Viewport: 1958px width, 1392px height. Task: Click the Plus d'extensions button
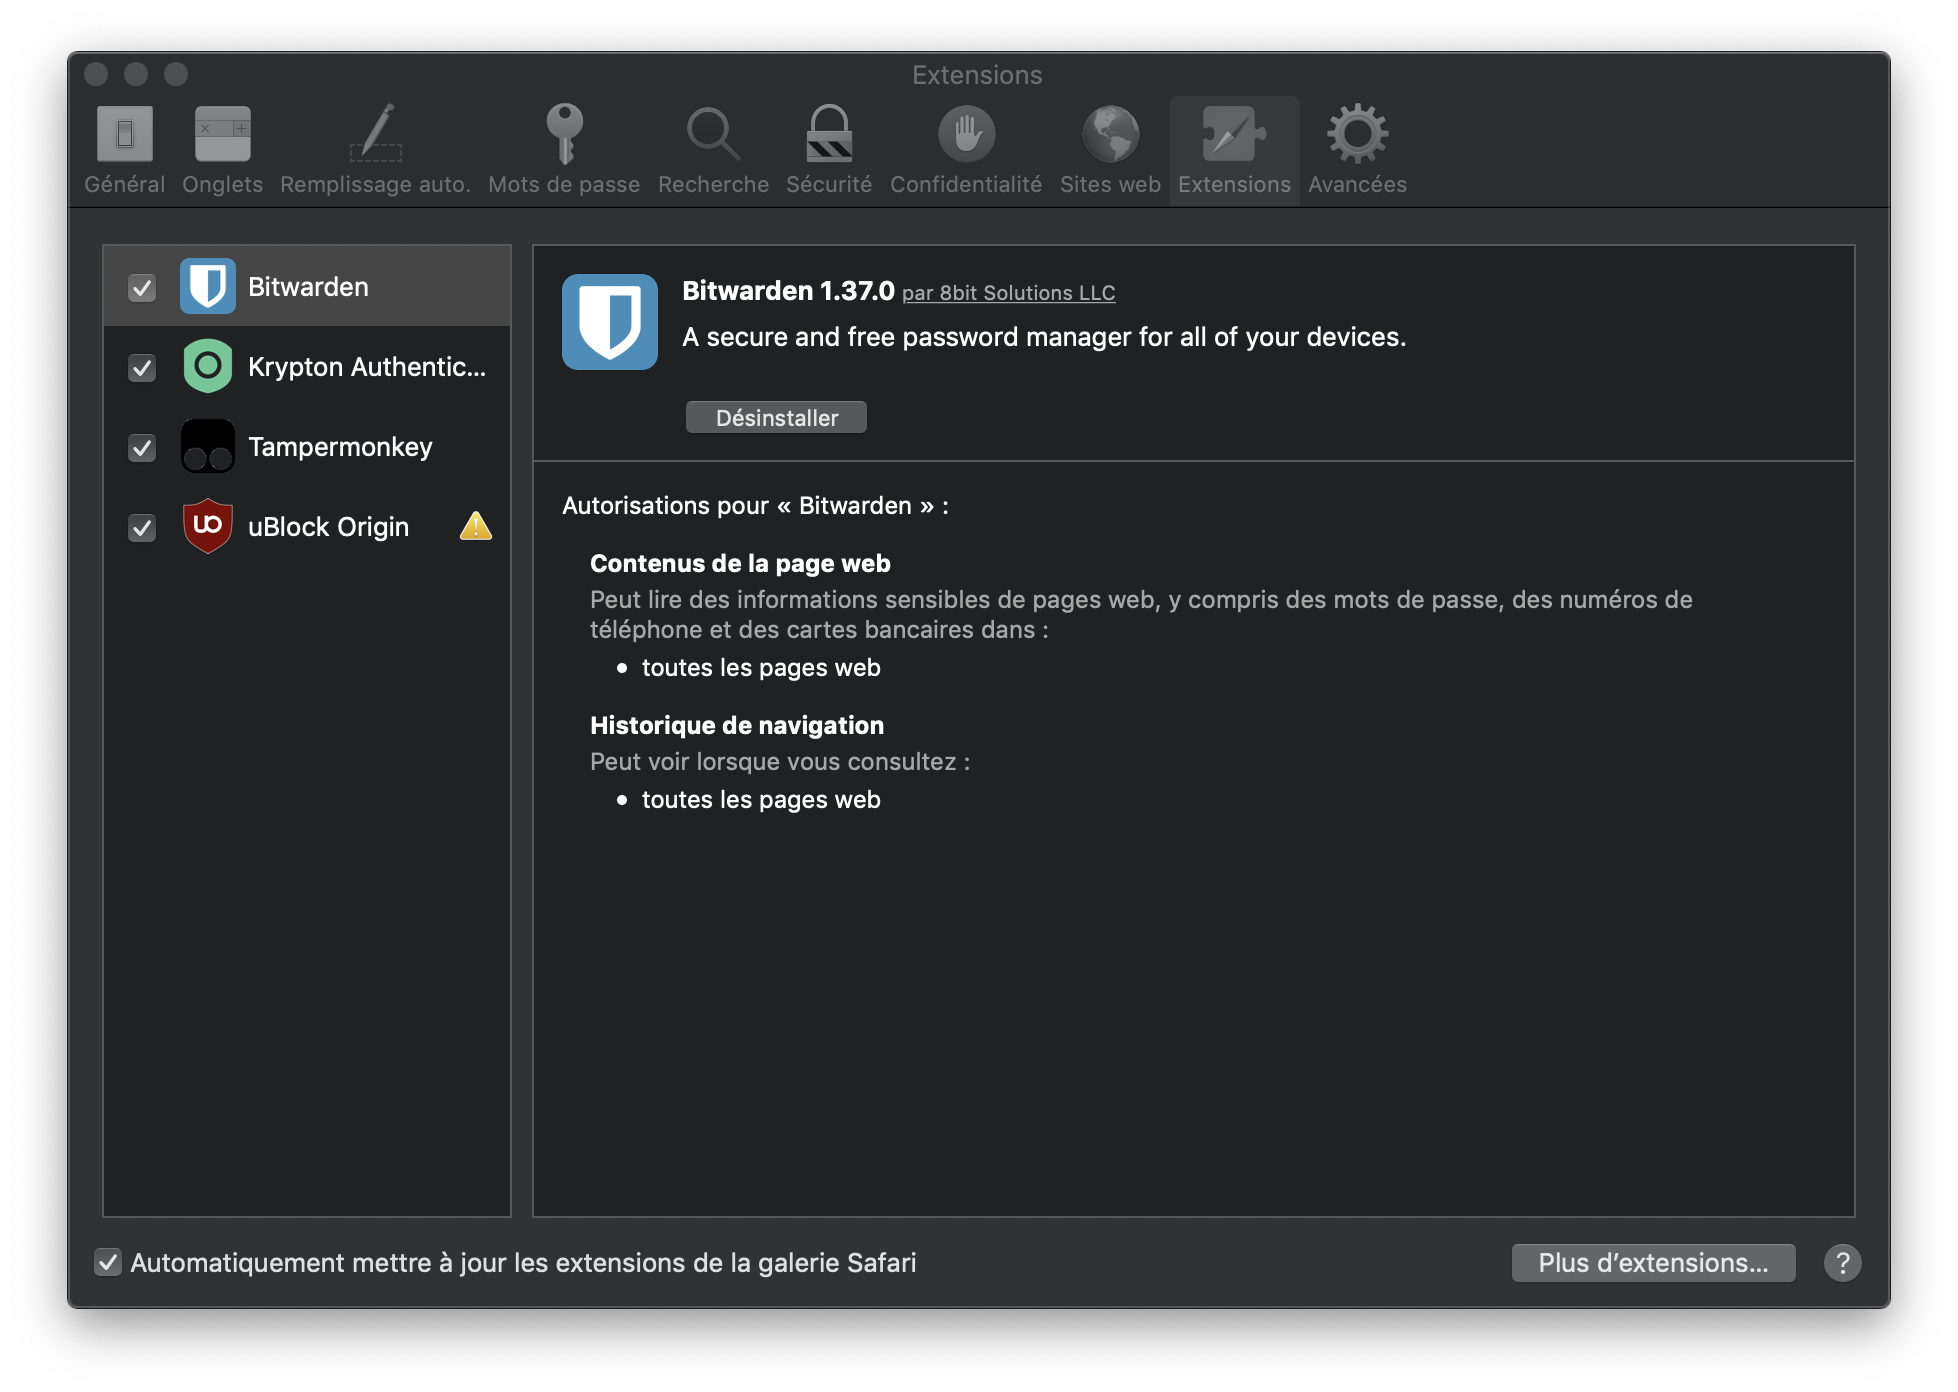pyautogui.click(x=1652, y=1262)
